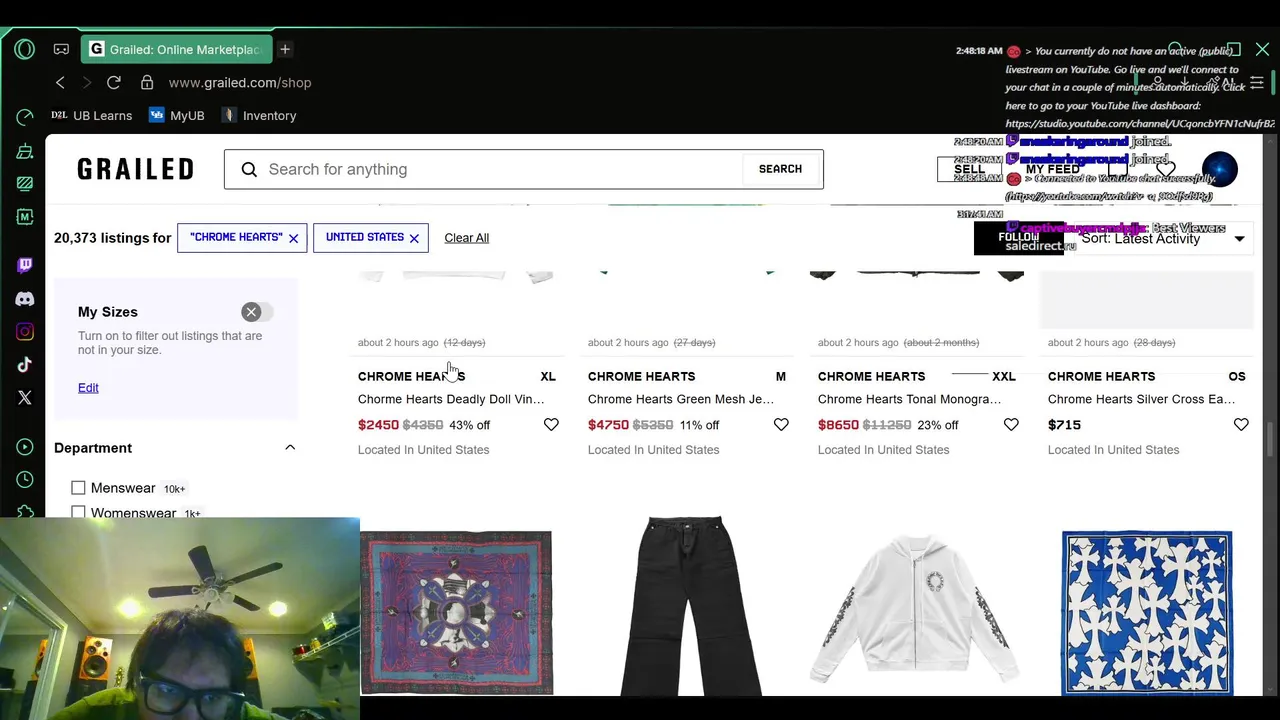Open Discord from the browser sidebar

[x=25, y=299]
